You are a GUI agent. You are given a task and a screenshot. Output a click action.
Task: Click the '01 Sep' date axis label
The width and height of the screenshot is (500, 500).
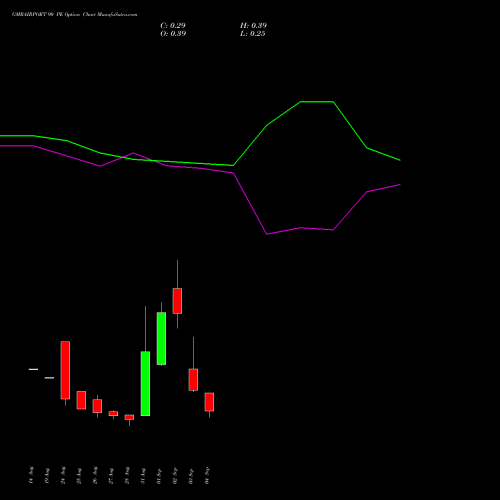pyautogui.click(x=159, y=476)
